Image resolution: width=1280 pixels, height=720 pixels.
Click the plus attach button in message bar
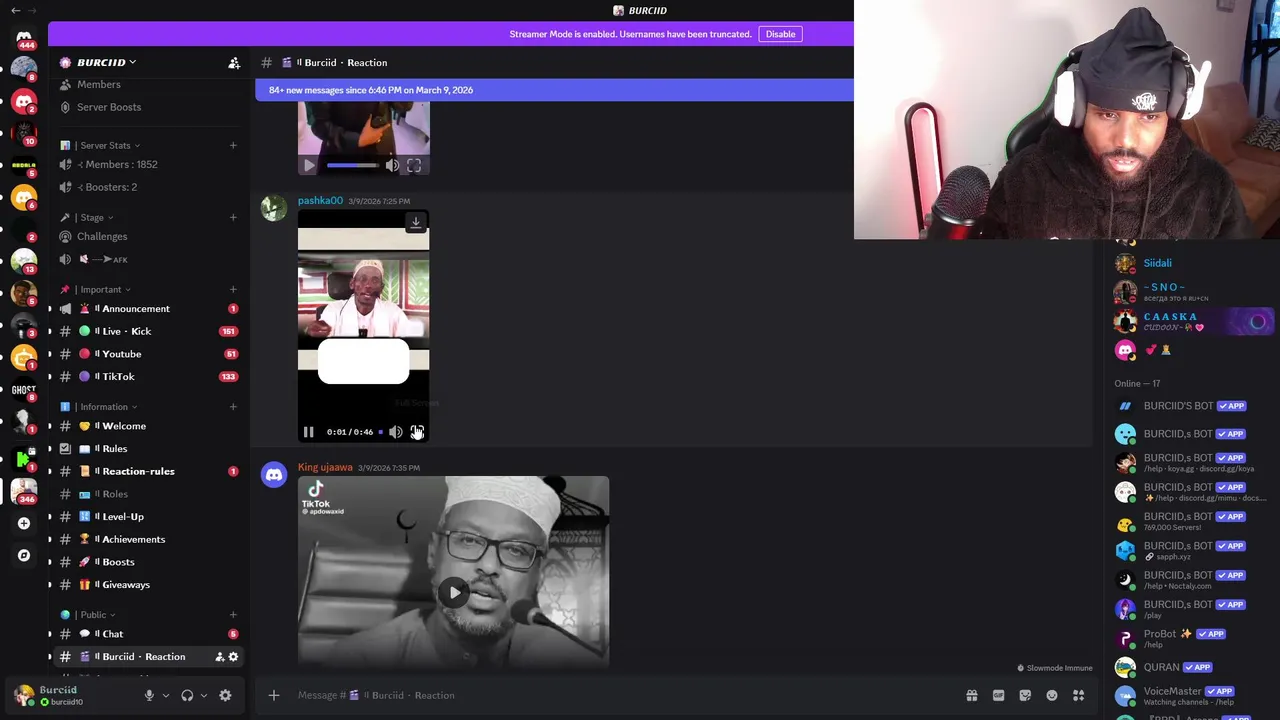click(273, 695)
